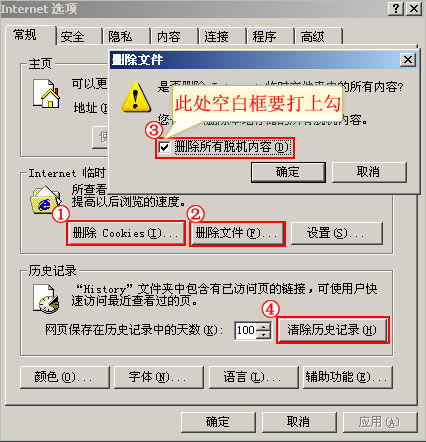Confirm deletion with dialog 确定 button
This screenshot has width=426, height=442.
(288, 172)
